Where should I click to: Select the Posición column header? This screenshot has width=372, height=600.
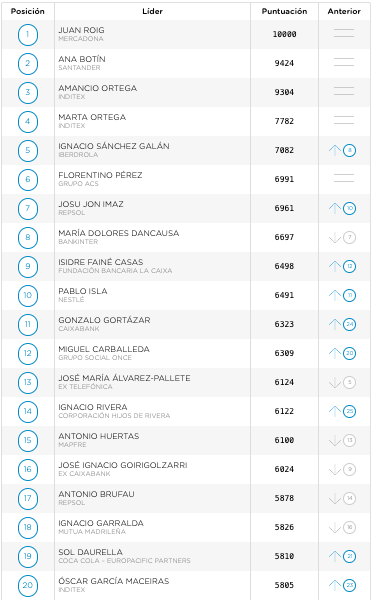(28, 11)
